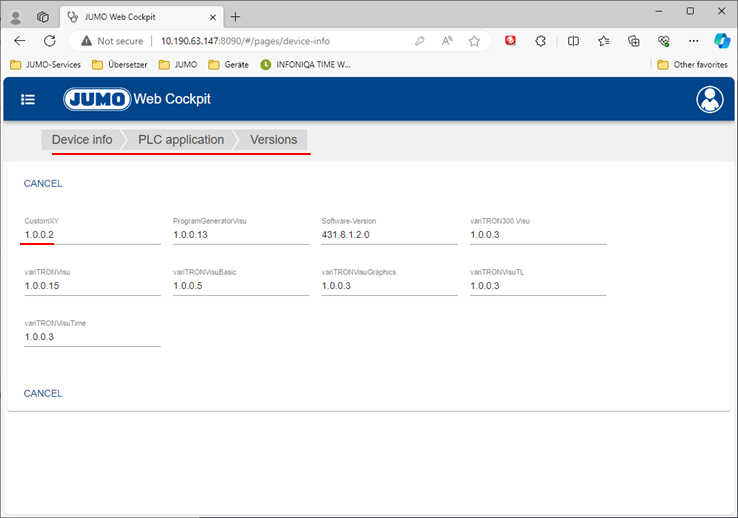The image size is (738, 518).
Task: Open the hamburger navigation menu
Action: (x=28, y=100)
